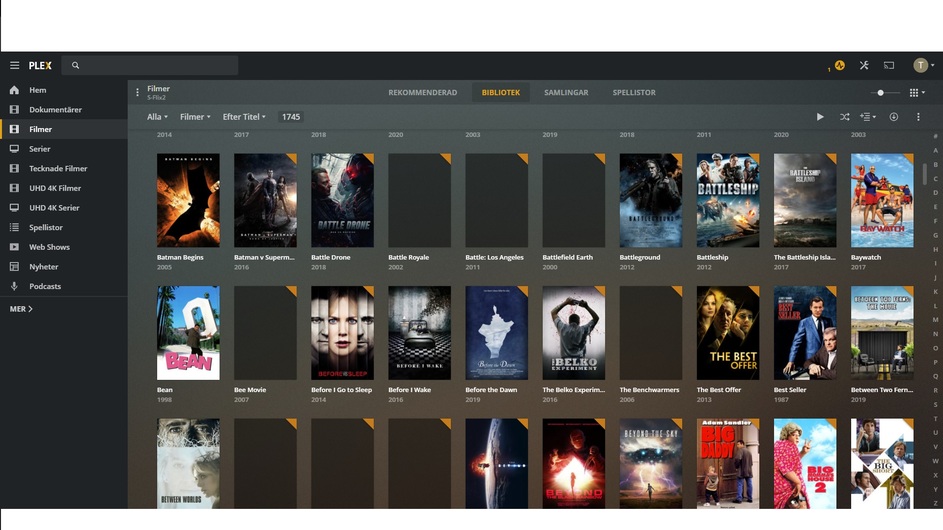Open the Filmer type dropdown

click(x=195, y=117)
